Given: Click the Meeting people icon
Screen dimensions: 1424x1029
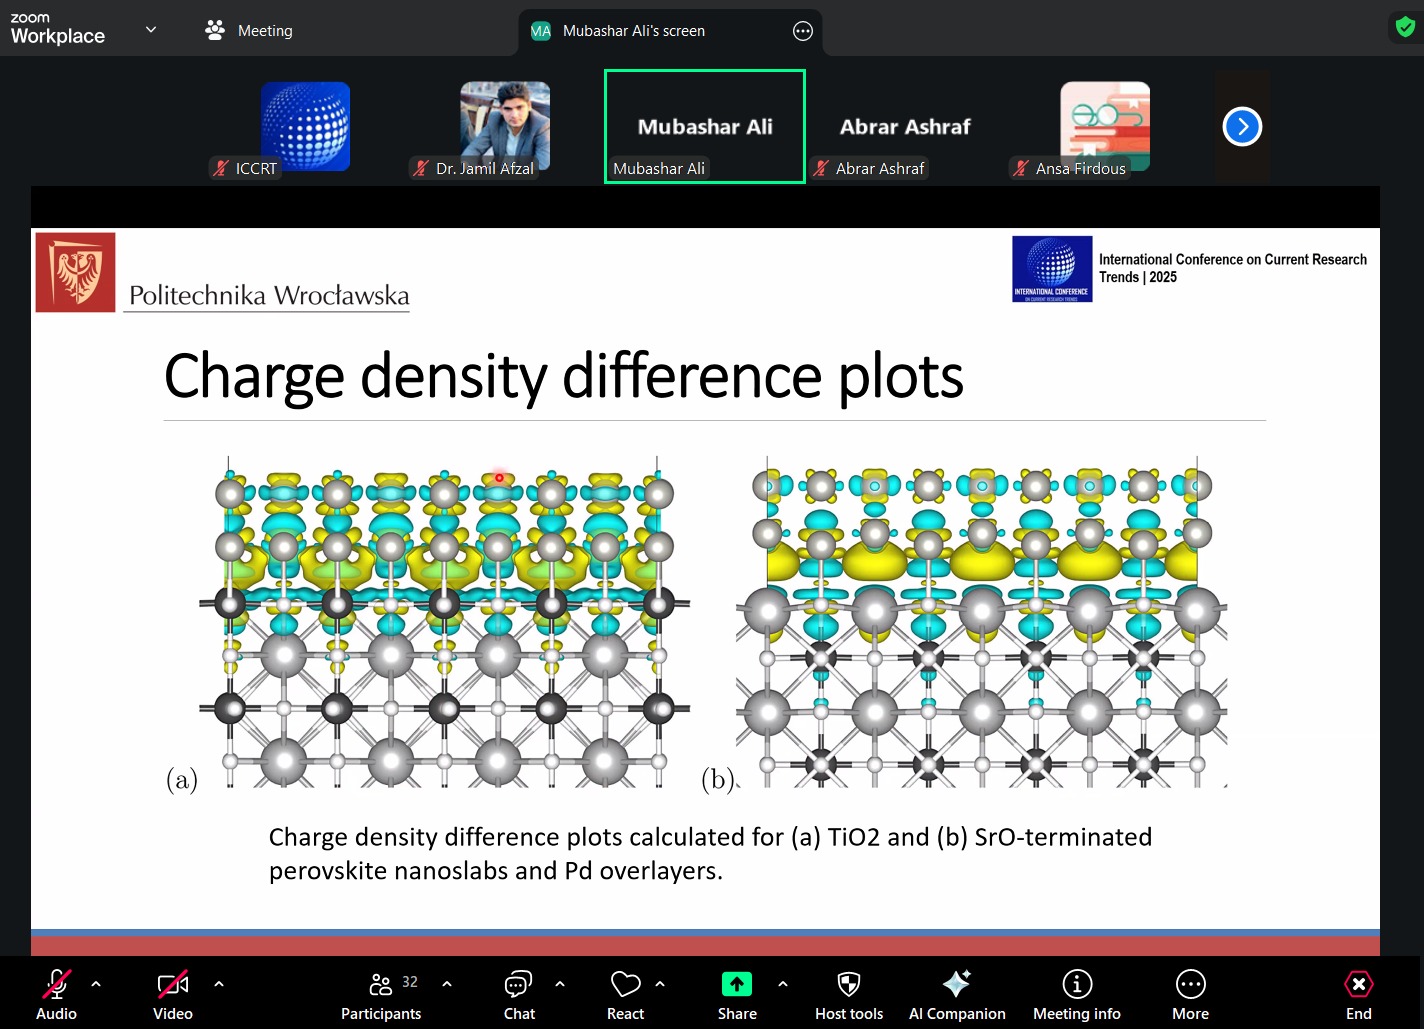Looking at the screenshot, I should [215, 30].
